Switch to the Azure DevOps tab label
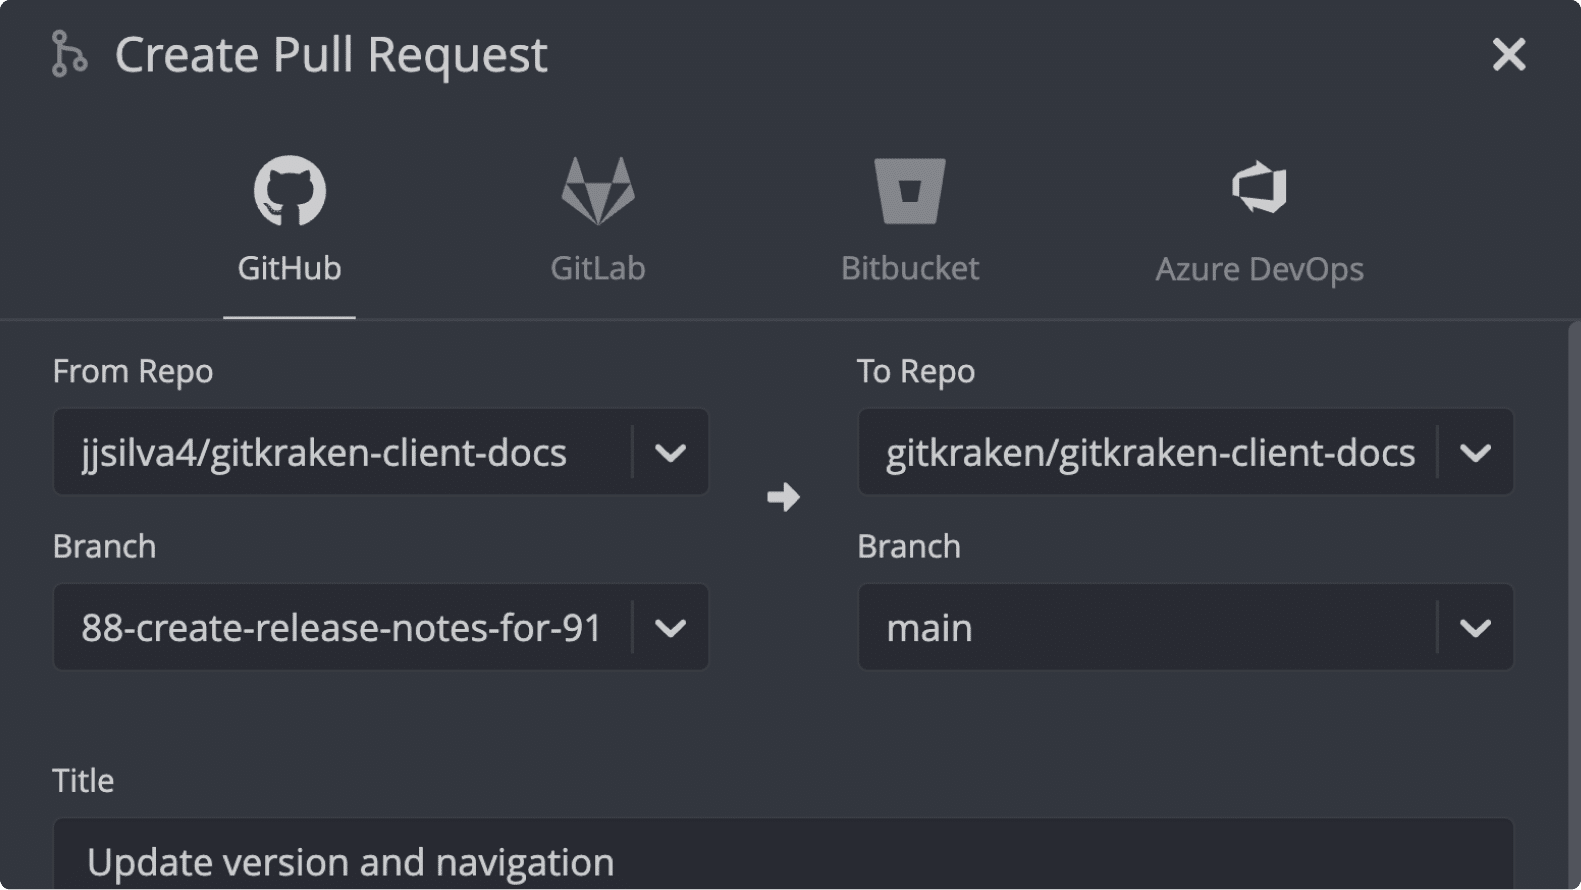Viewport: 1581px width, 890px height. click(1259, 269)
